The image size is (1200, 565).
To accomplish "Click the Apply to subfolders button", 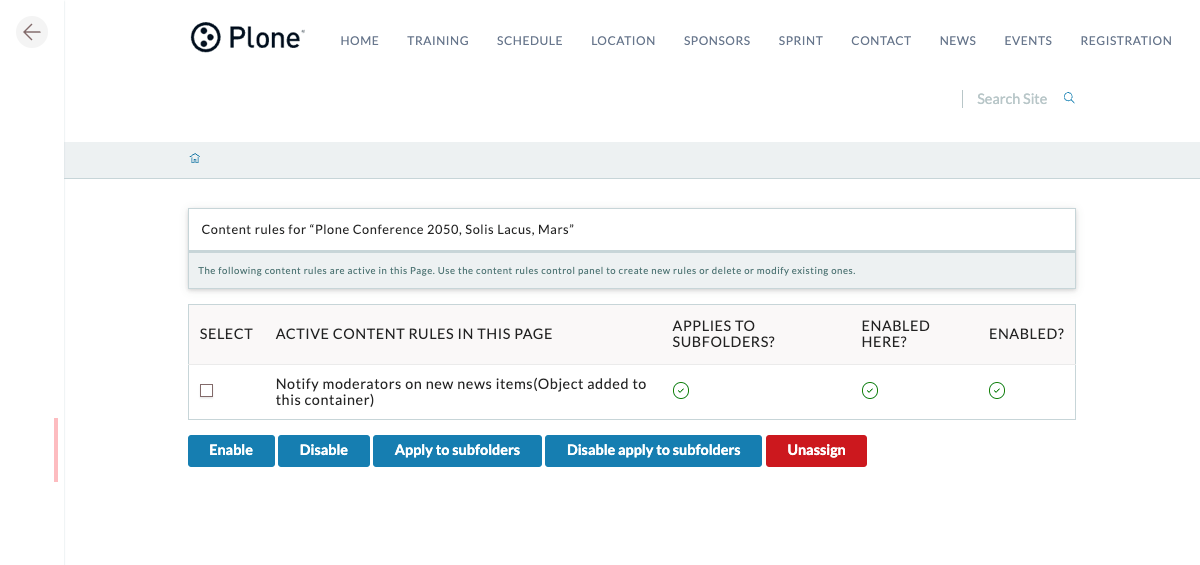I will (457, 450).
